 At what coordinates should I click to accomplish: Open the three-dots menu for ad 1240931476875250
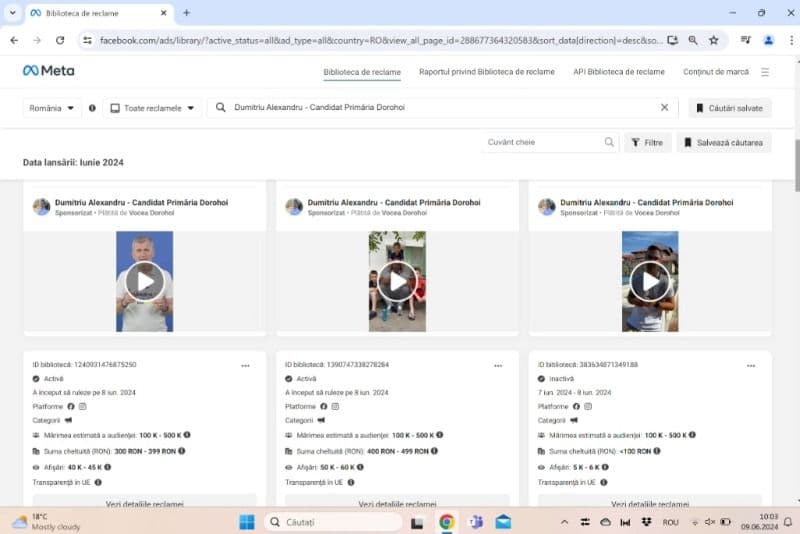245,366
